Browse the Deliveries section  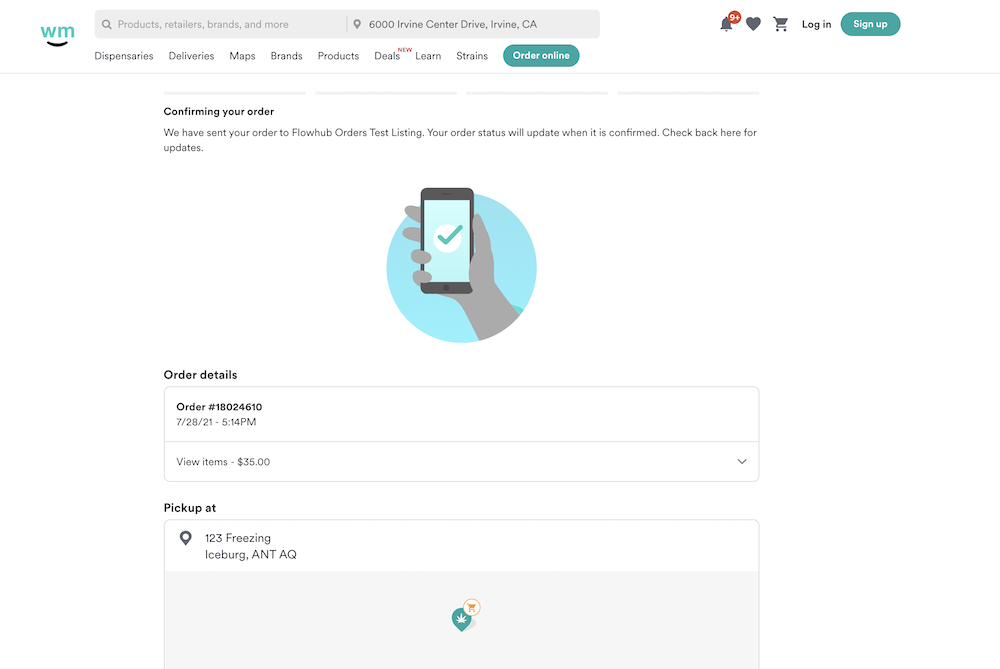(x=191, y=56)
